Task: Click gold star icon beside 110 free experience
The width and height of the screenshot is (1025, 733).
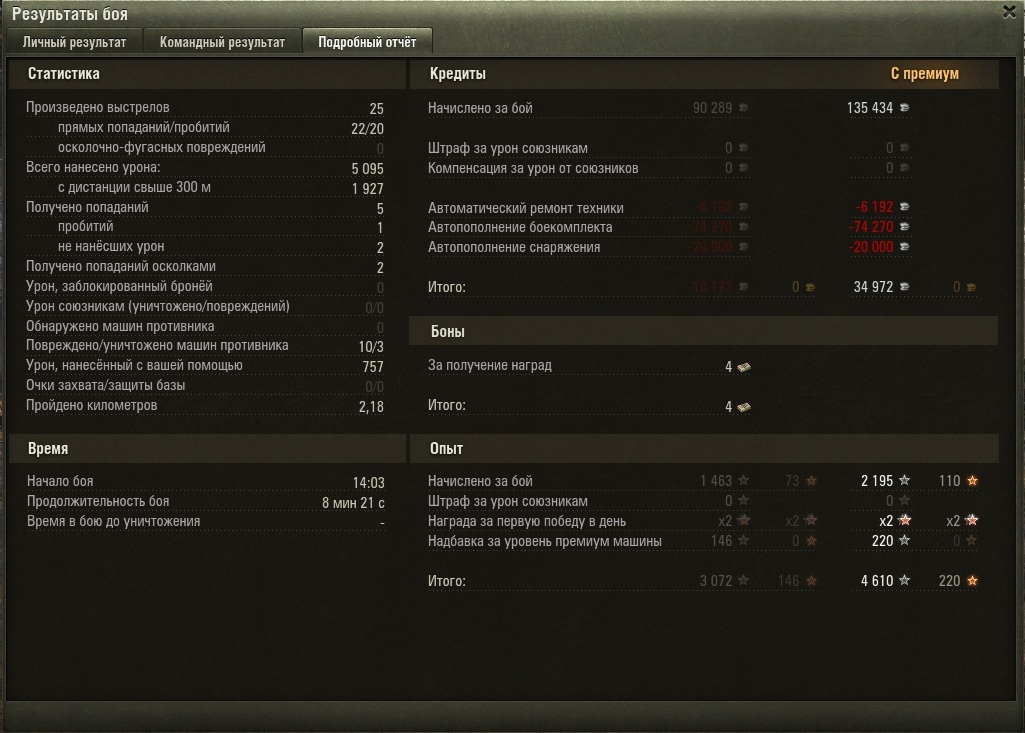Action: tap(973, 481)
